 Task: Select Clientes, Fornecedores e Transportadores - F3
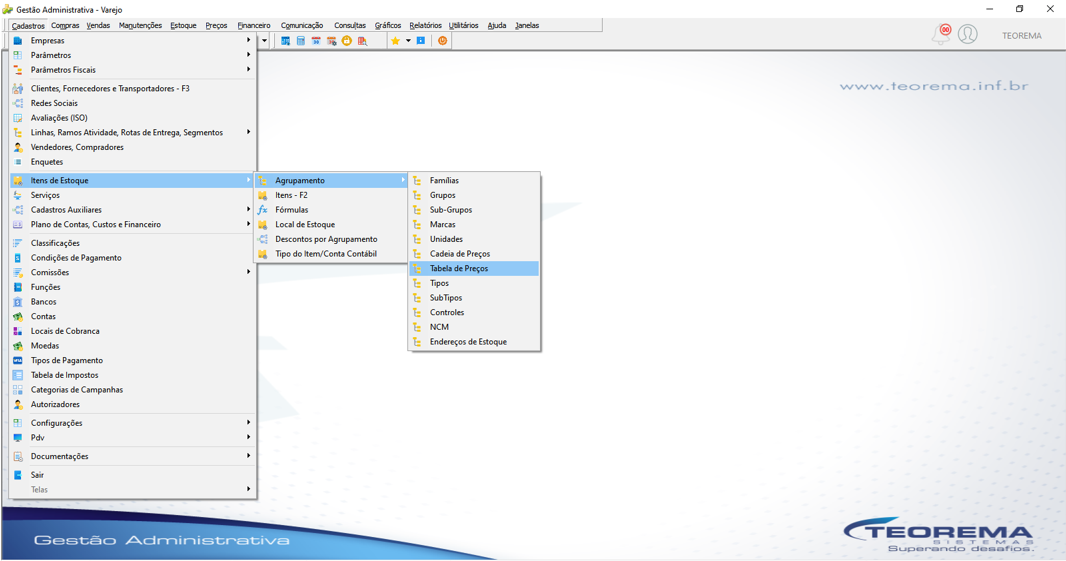click(133, 88)
